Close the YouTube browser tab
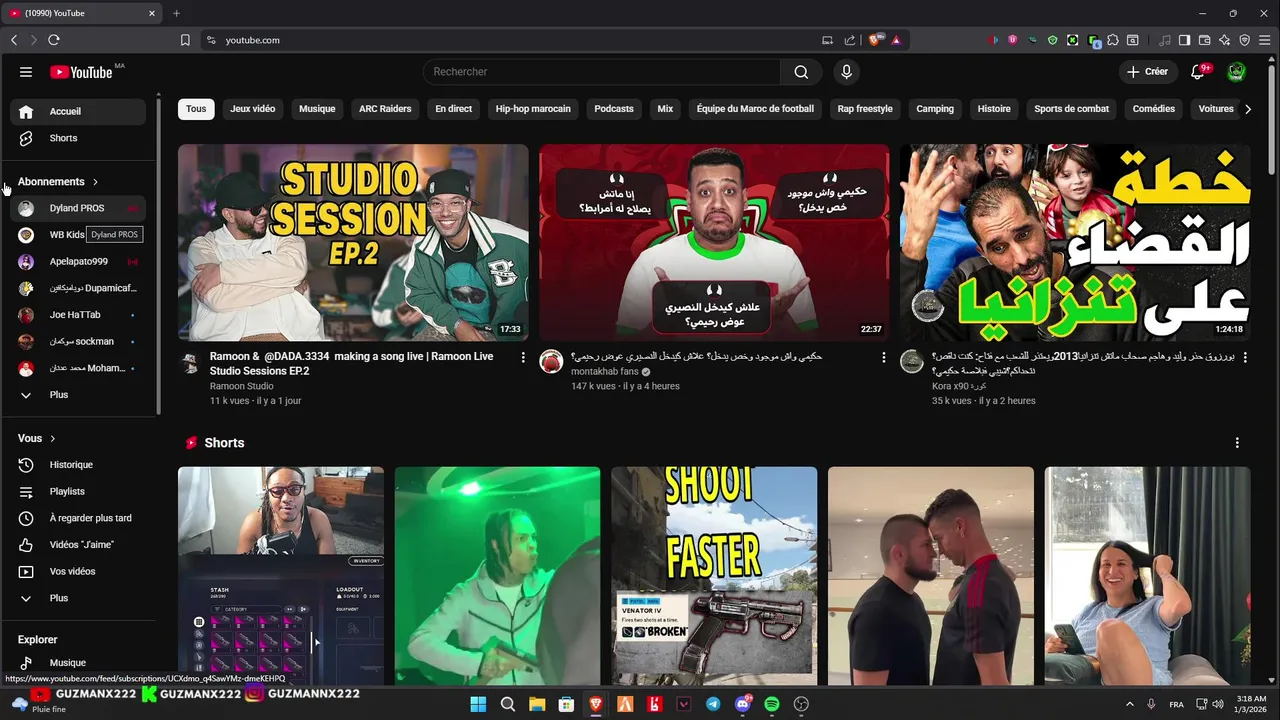This screenshot has height=720, width=1280. [x=152, y=13]
